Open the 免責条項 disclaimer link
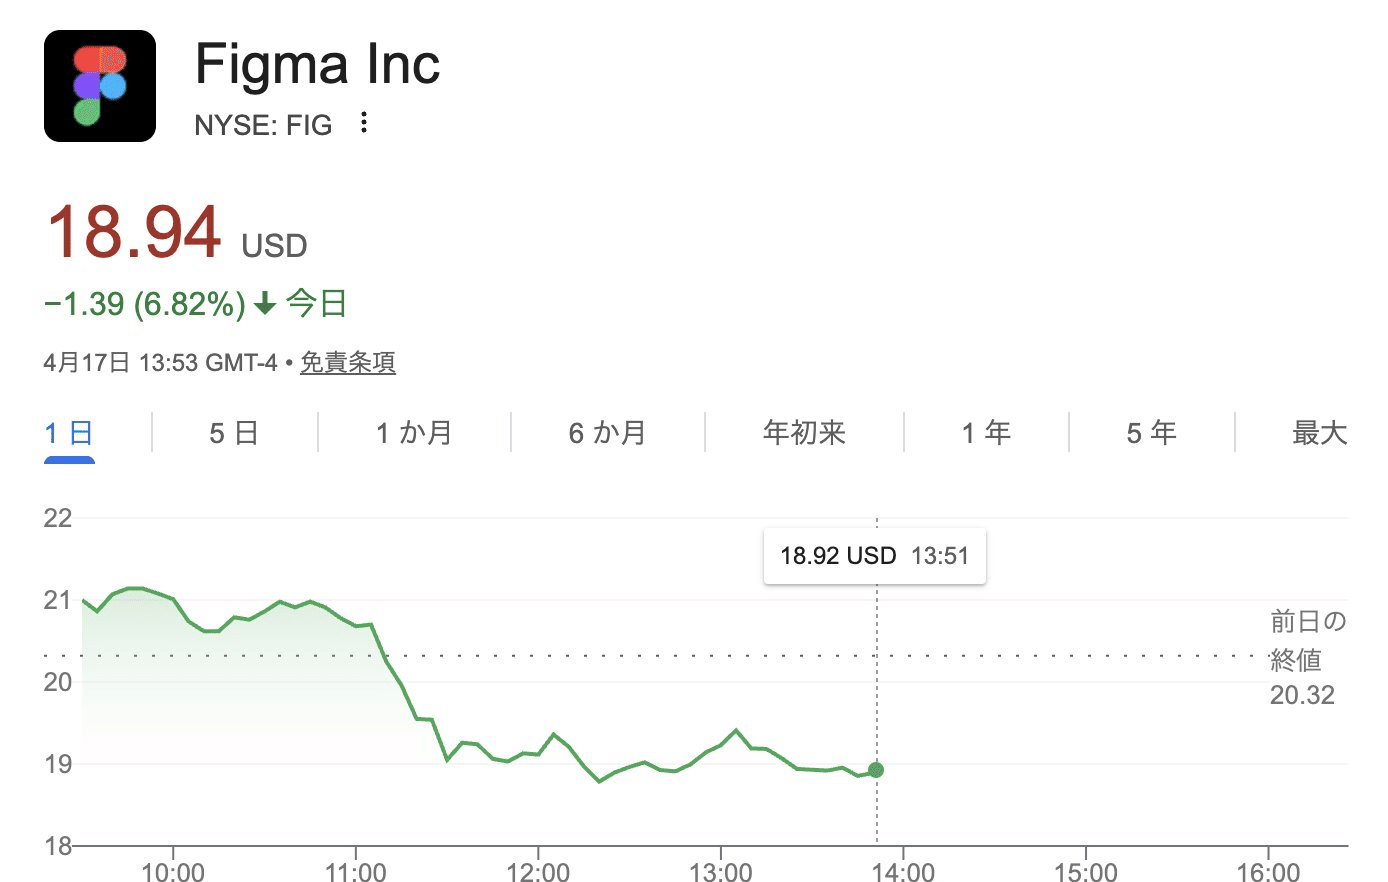 [x=348, y=362]
